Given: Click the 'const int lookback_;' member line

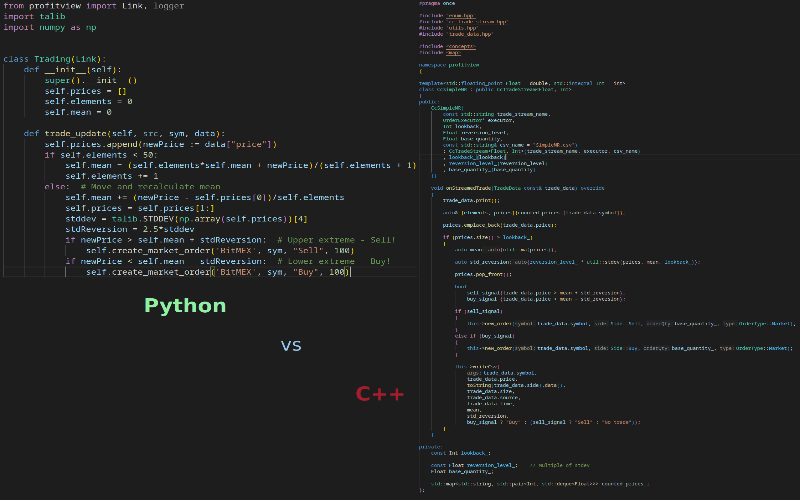Looking at the screenshot, I should coord(461,453).
